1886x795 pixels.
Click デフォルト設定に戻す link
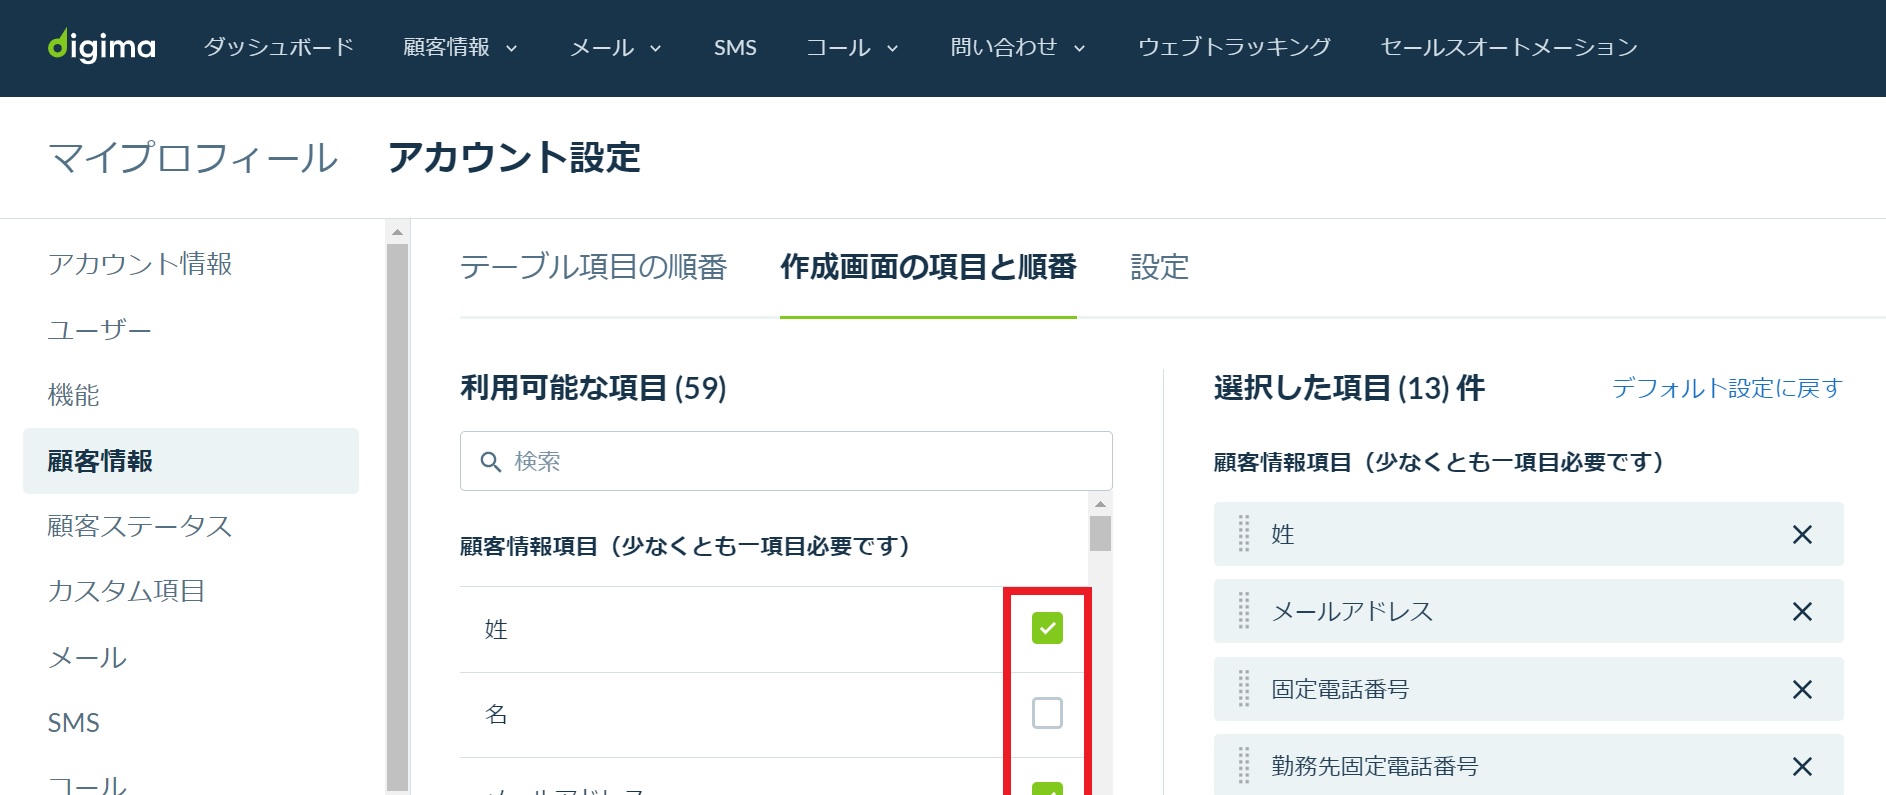click(1727, 388)
